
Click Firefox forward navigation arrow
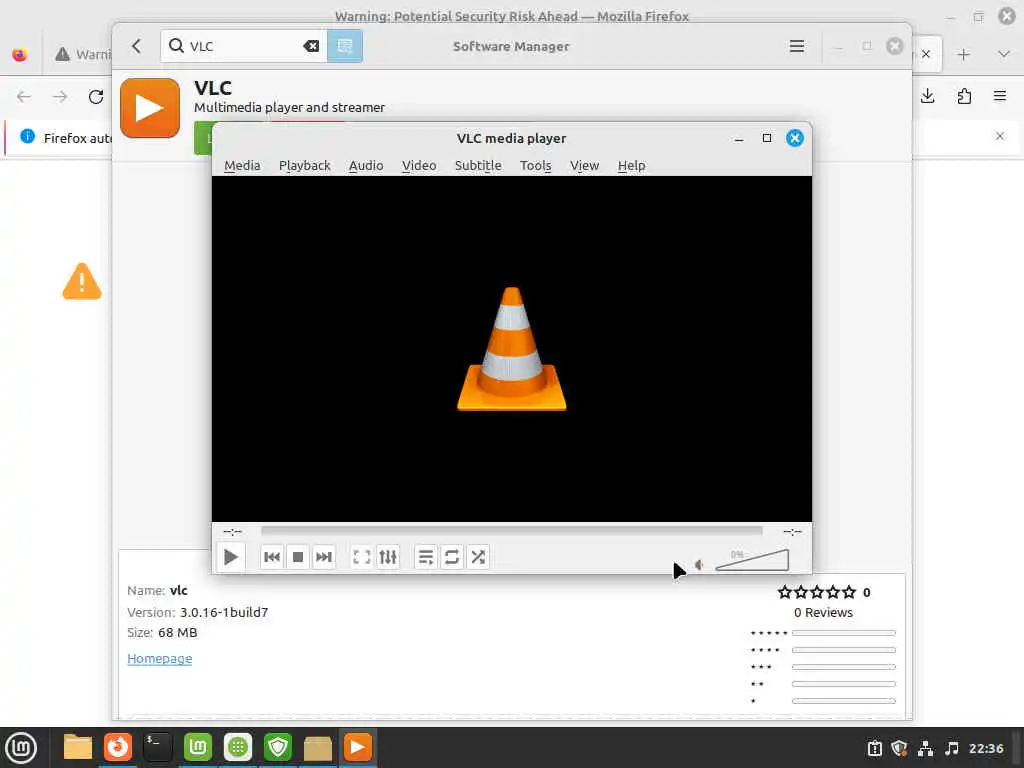tap(60, 97)
